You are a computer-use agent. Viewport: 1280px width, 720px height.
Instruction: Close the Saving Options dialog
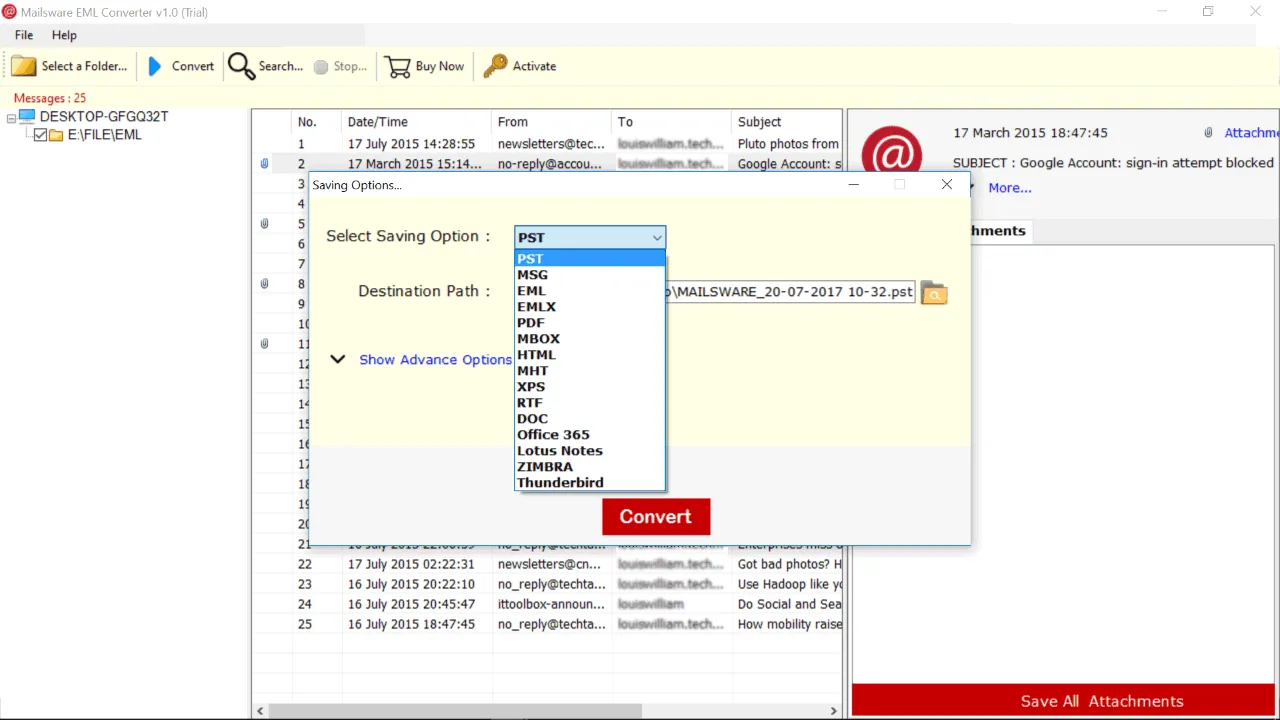click(x=946, y=184)
